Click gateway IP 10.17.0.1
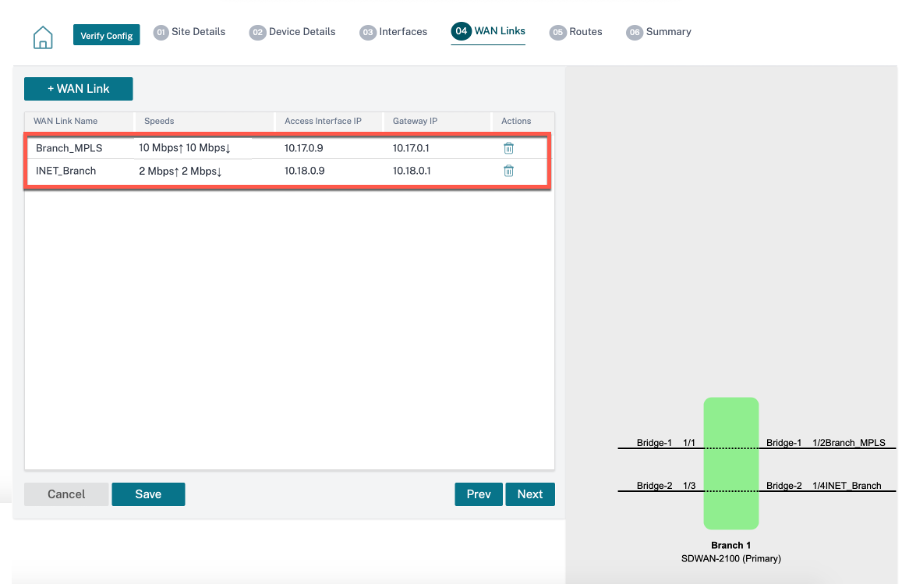 click(x=411, y=148)
